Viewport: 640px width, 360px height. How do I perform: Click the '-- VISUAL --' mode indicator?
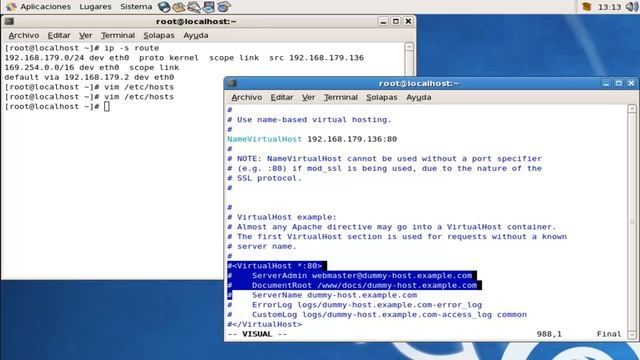coord(257,334)
